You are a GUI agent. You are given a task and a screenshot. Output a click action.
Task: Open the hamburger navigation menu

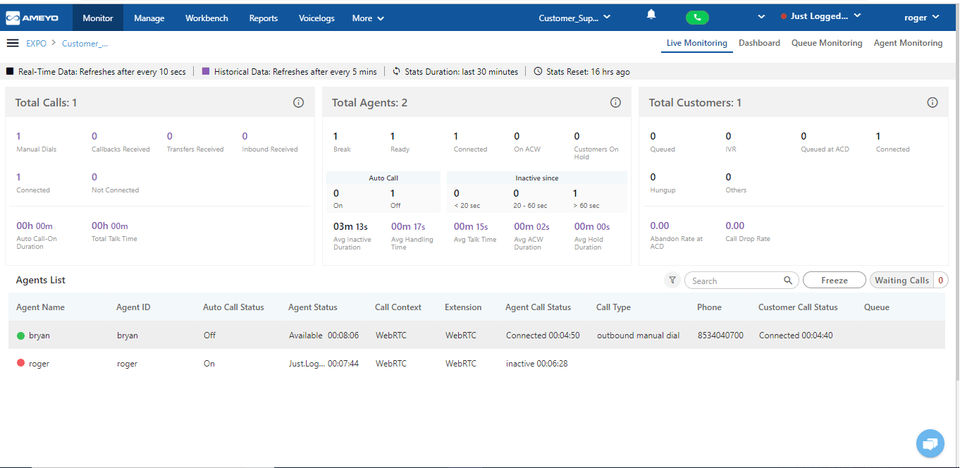(13, 43)
